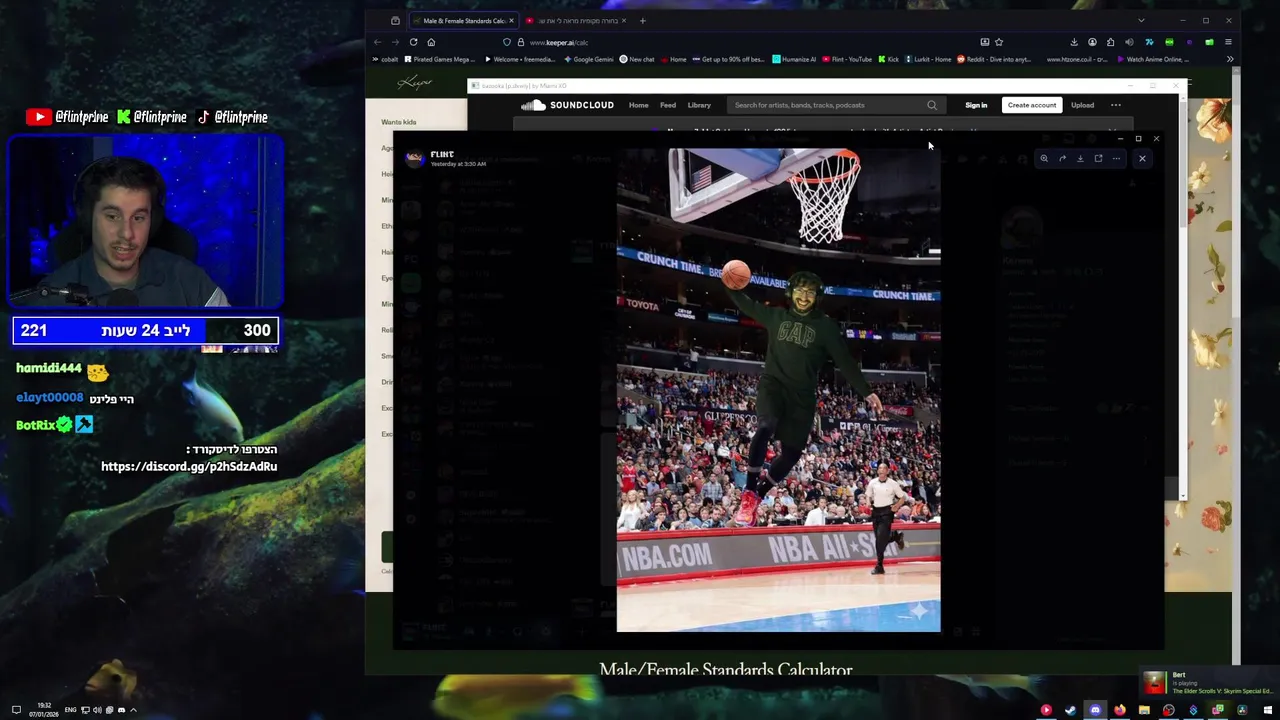1280x720 pixels.
Task: Open SoundCloud Home menu item
Action: pos(638,105)
